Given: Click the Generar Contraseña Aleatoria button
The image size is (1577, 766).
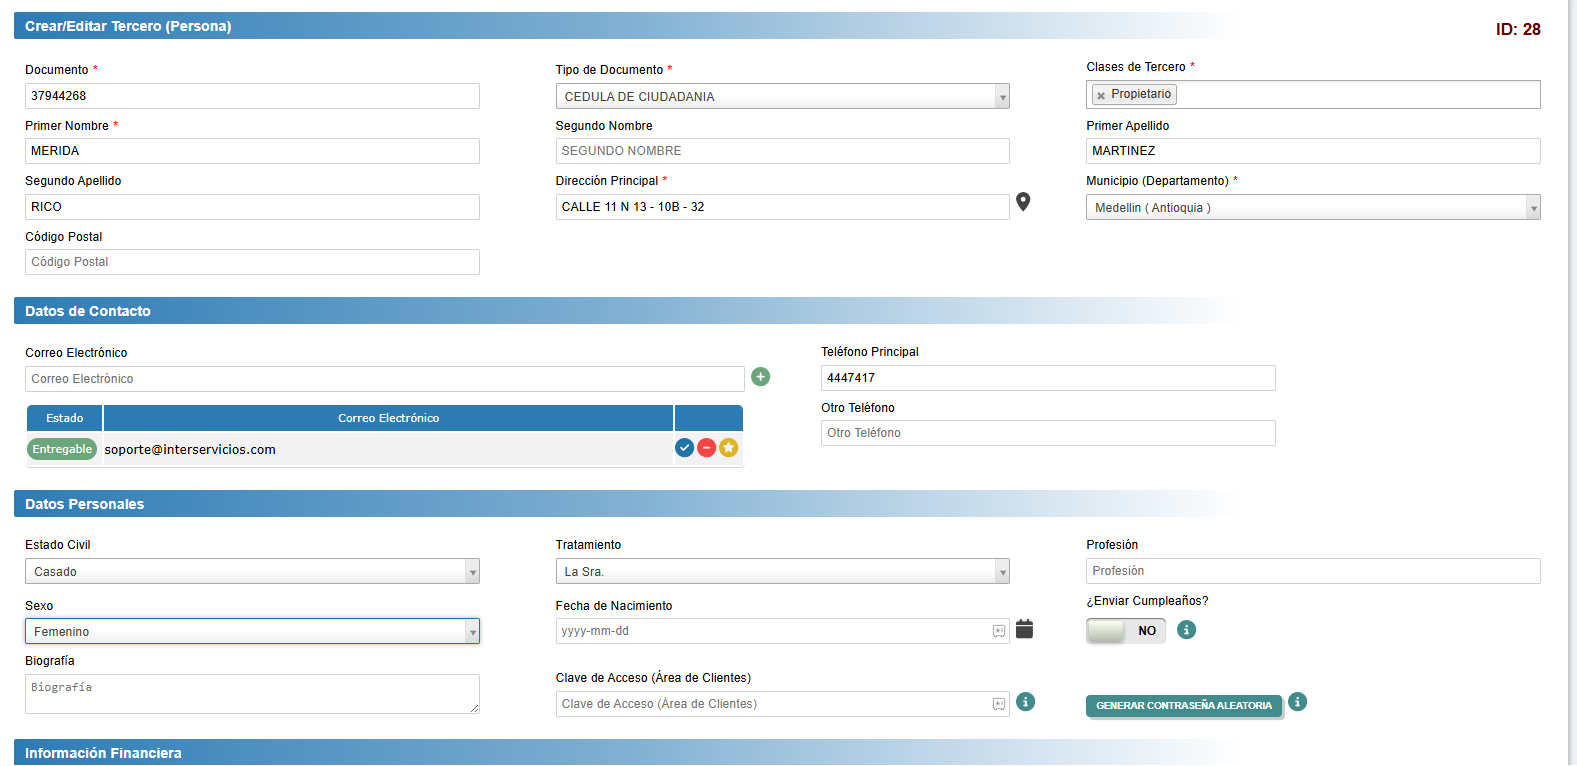Looking at the screenshot, I should pos(1183,706).
